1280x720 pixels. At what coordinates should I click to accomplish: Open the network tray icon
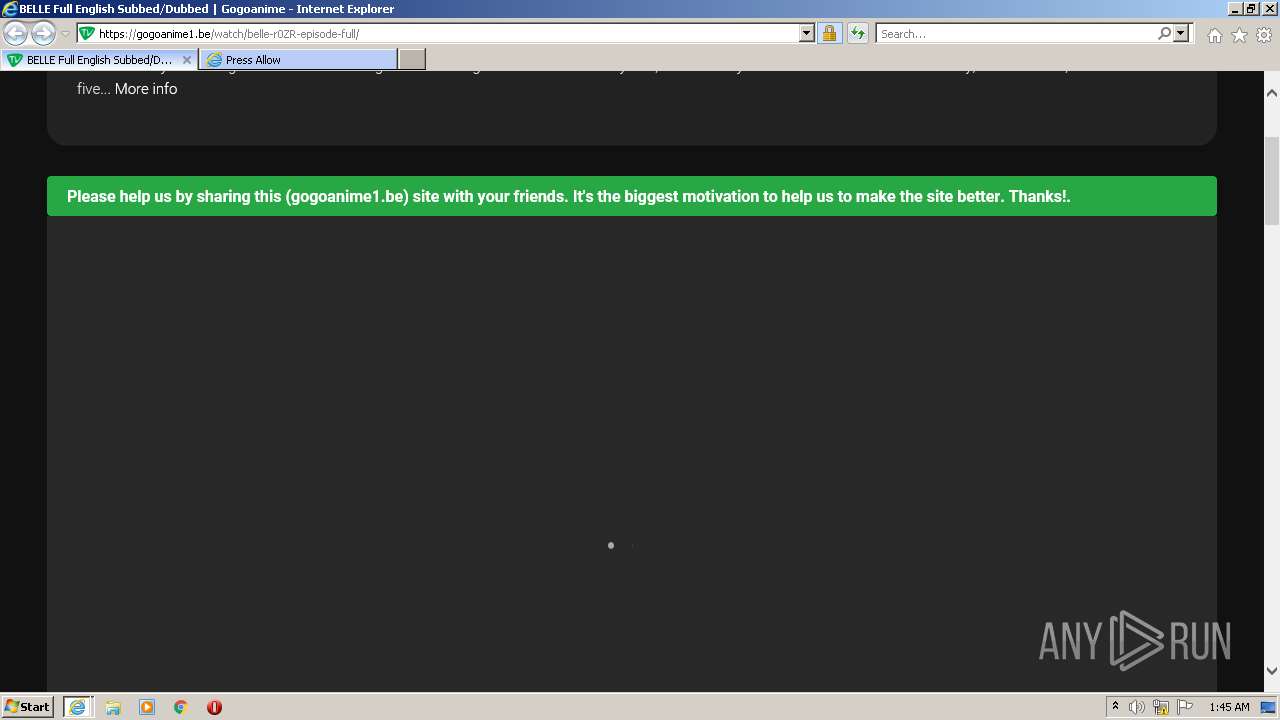1161,707
